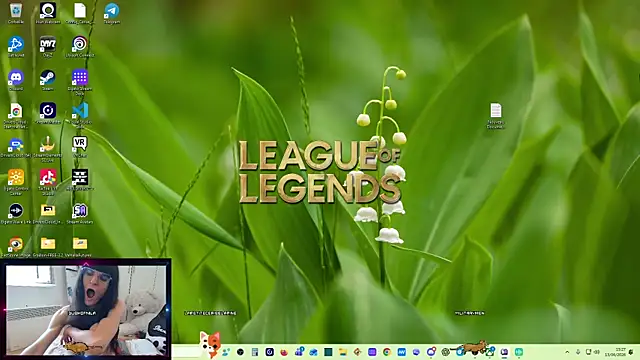Open the volume control in system tray
The height and width of the screenshot is (360, 640).
(597, 352)
